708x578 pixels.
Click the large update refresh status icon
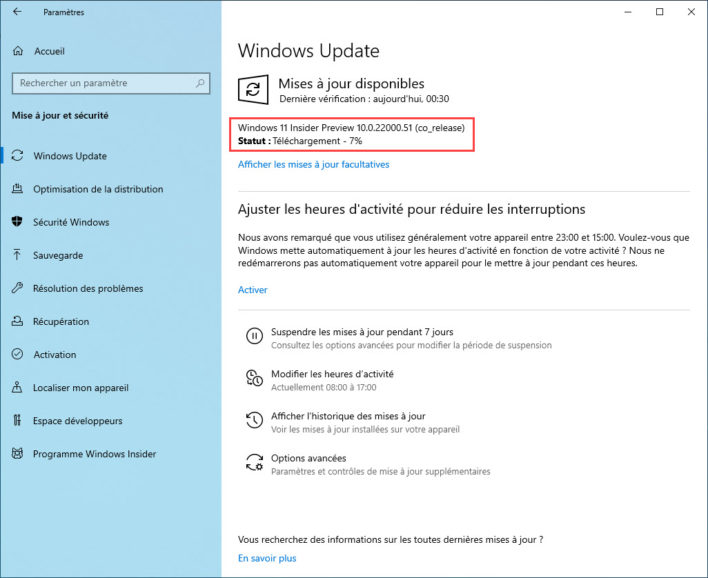253,90
